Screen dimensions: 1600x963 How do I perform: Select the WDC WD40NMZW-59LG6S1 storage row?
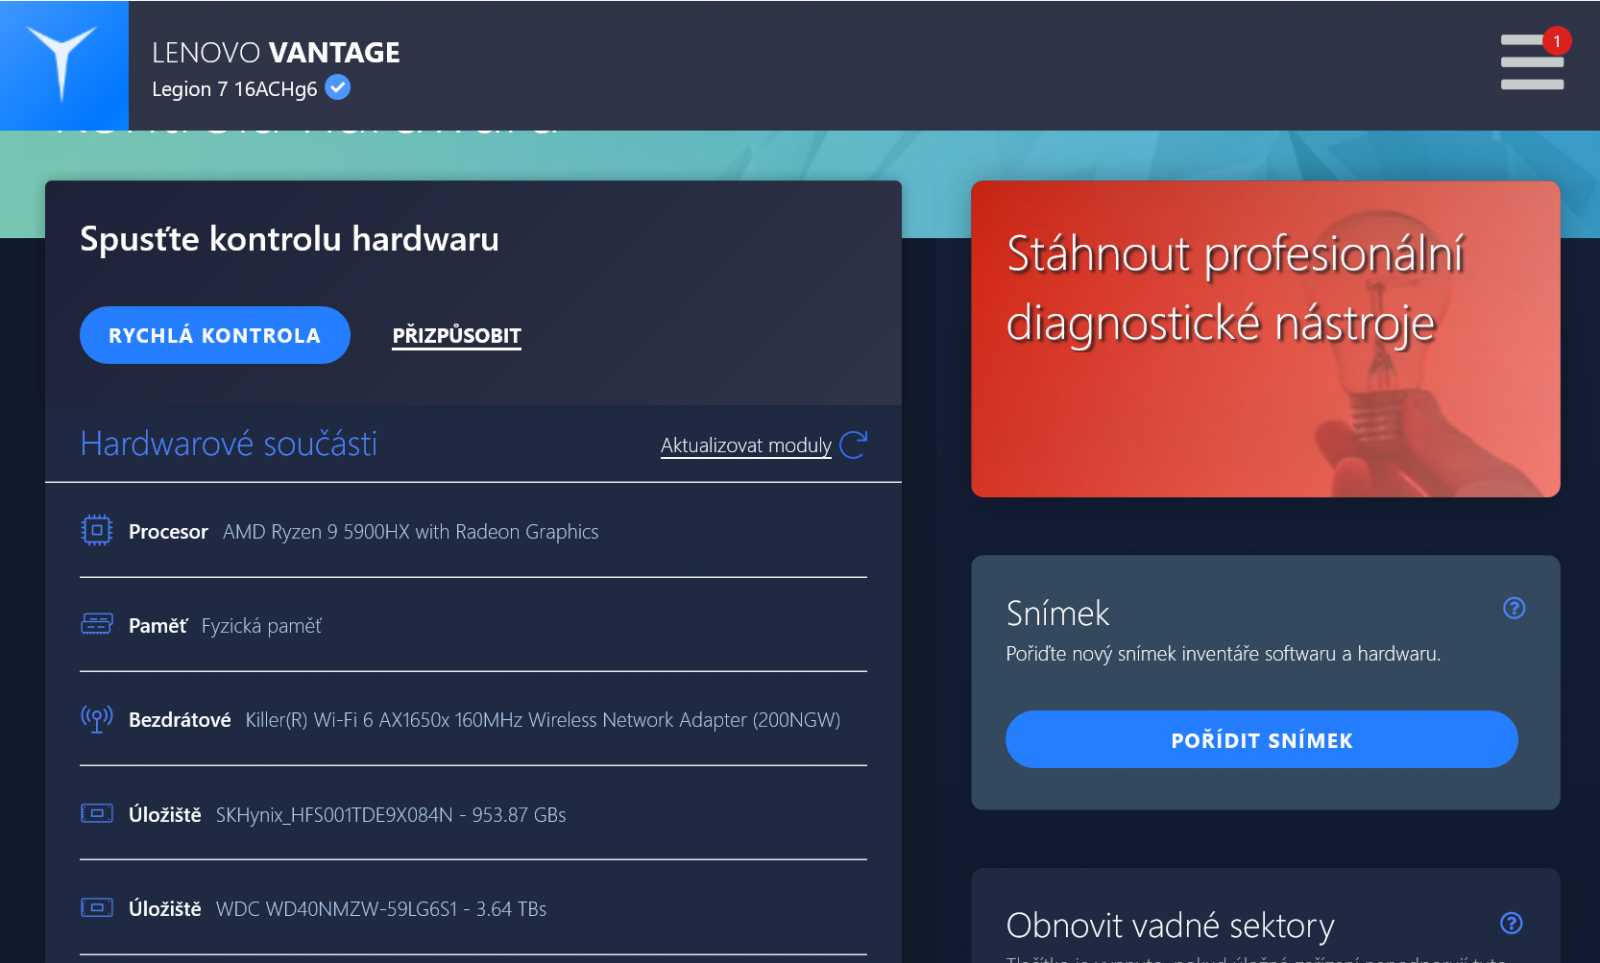point(473,908)
